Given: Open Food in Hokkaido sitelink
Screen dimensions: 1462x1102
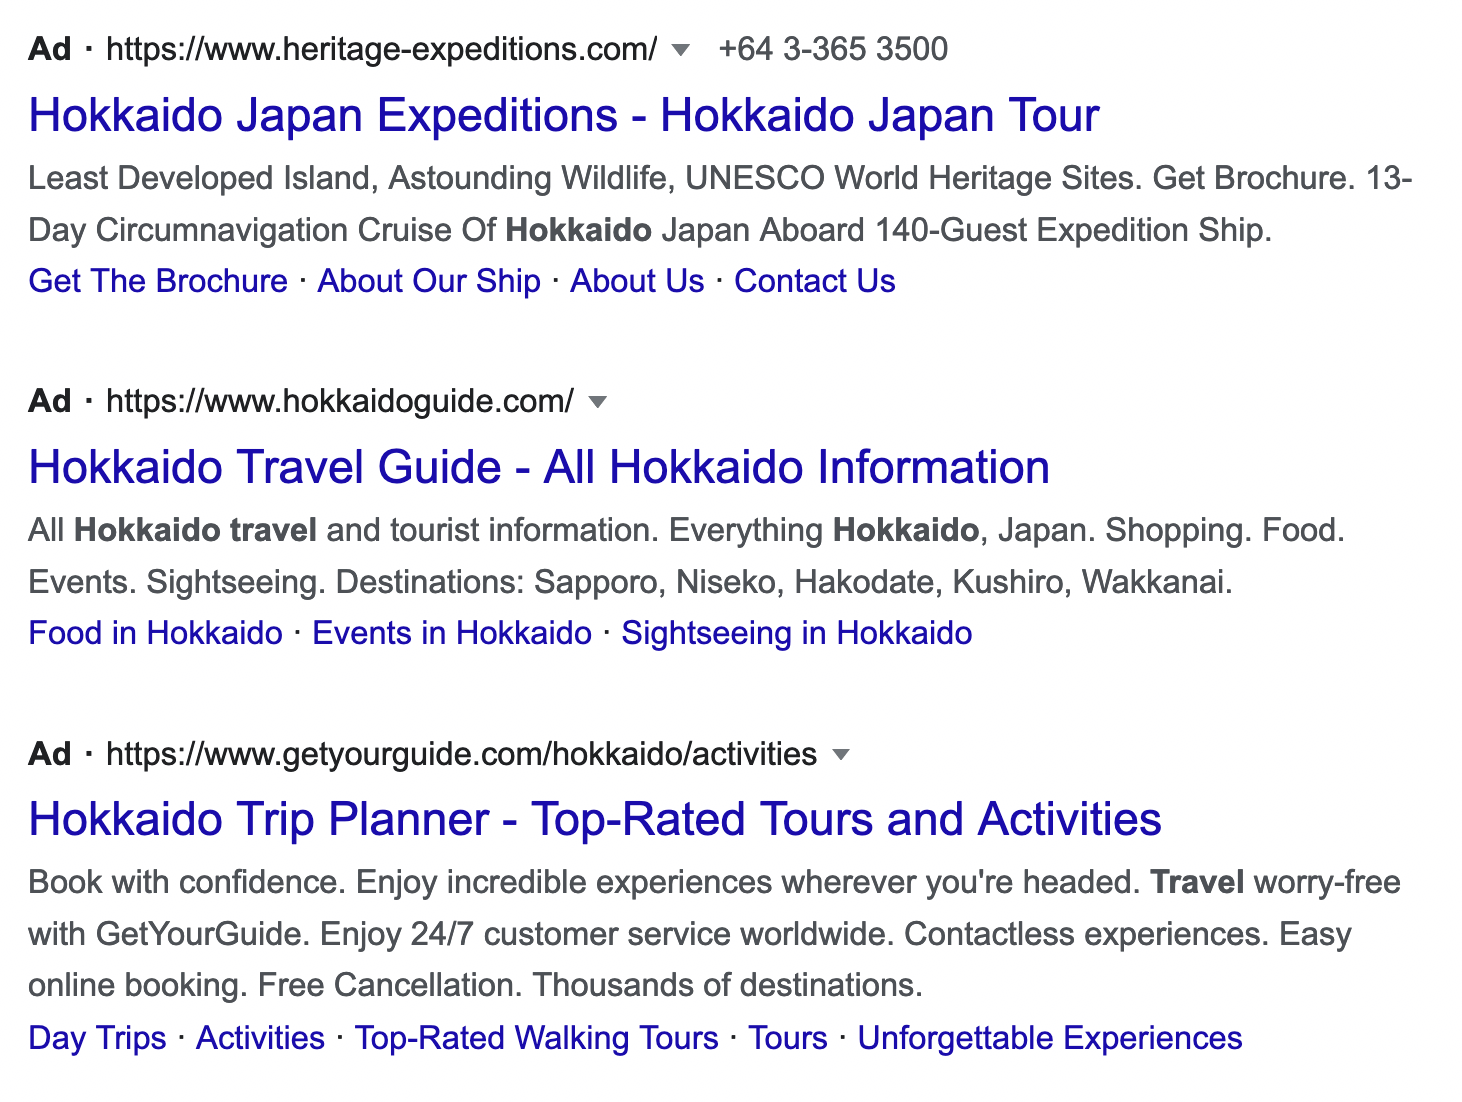Looking at the screenshot, I should [x=156, y=633].
